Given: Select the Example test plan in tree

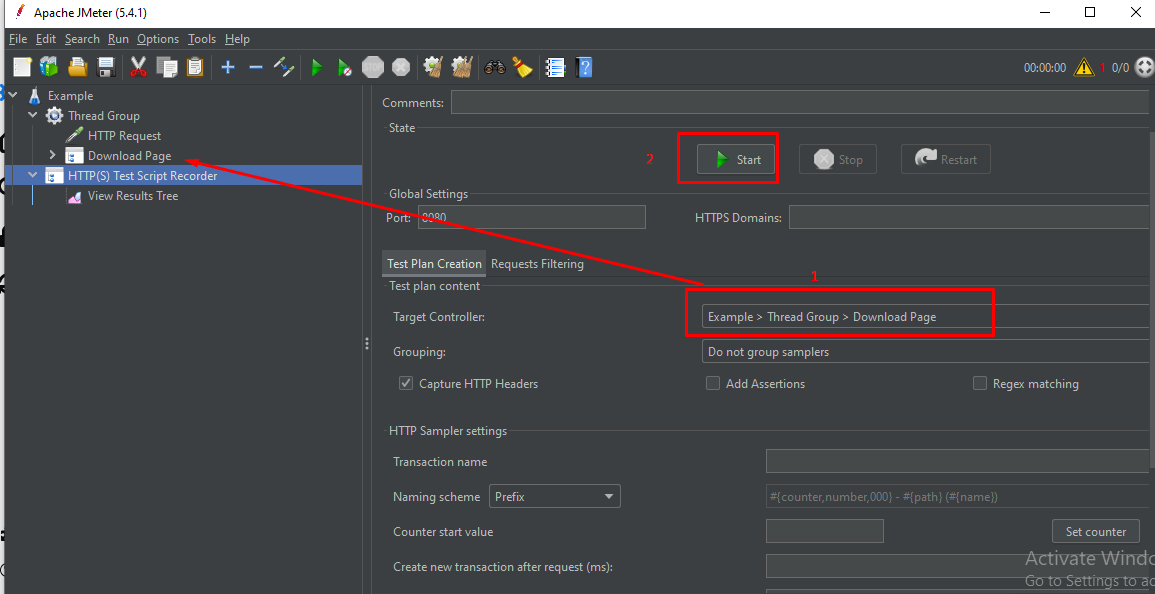Looking at the screenshot, I should 71,95.
